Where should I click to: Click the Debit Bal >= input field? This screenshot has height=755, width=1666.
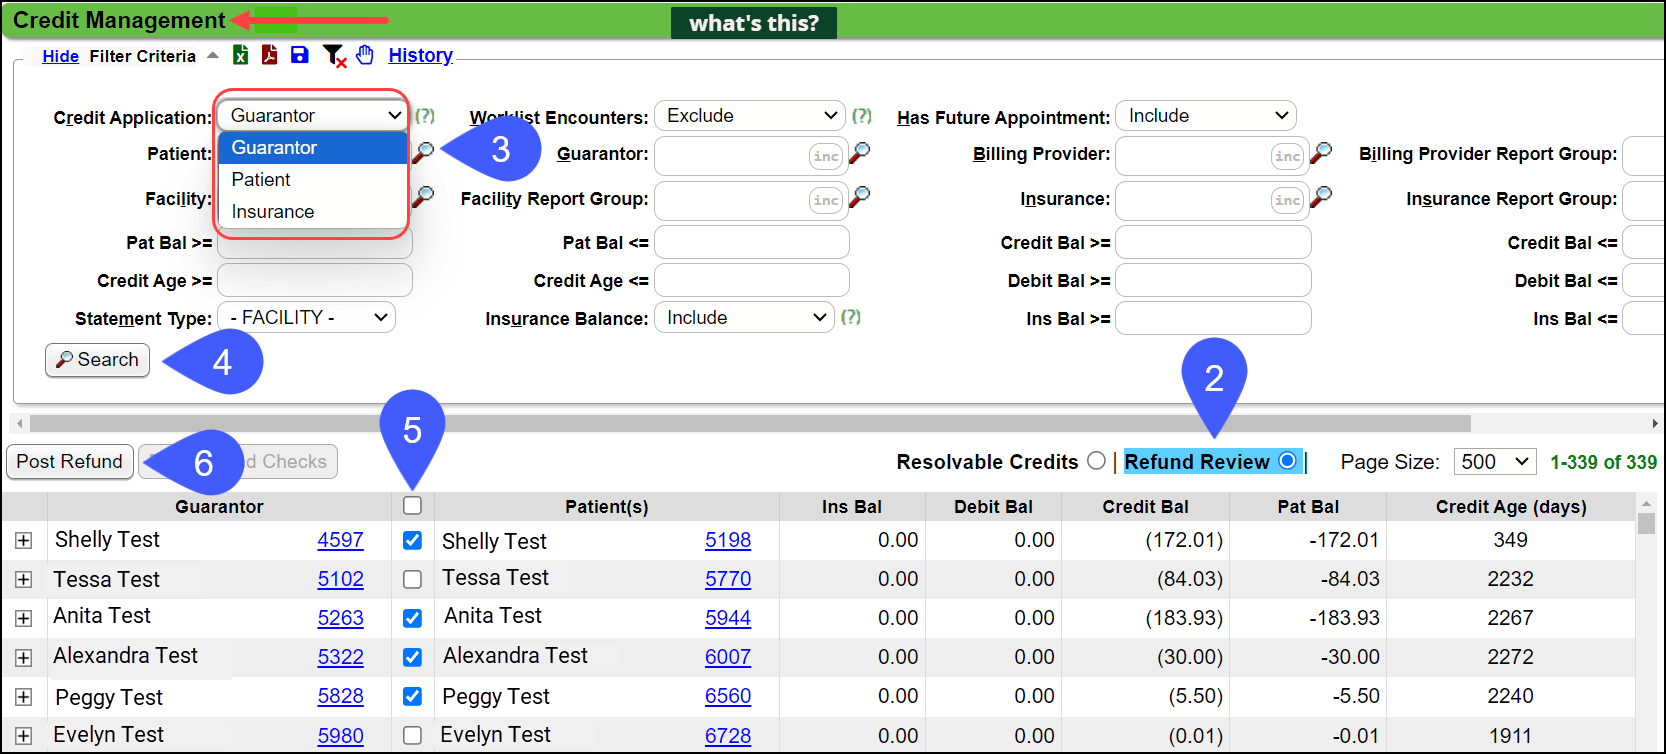[x=1213, y=280]
